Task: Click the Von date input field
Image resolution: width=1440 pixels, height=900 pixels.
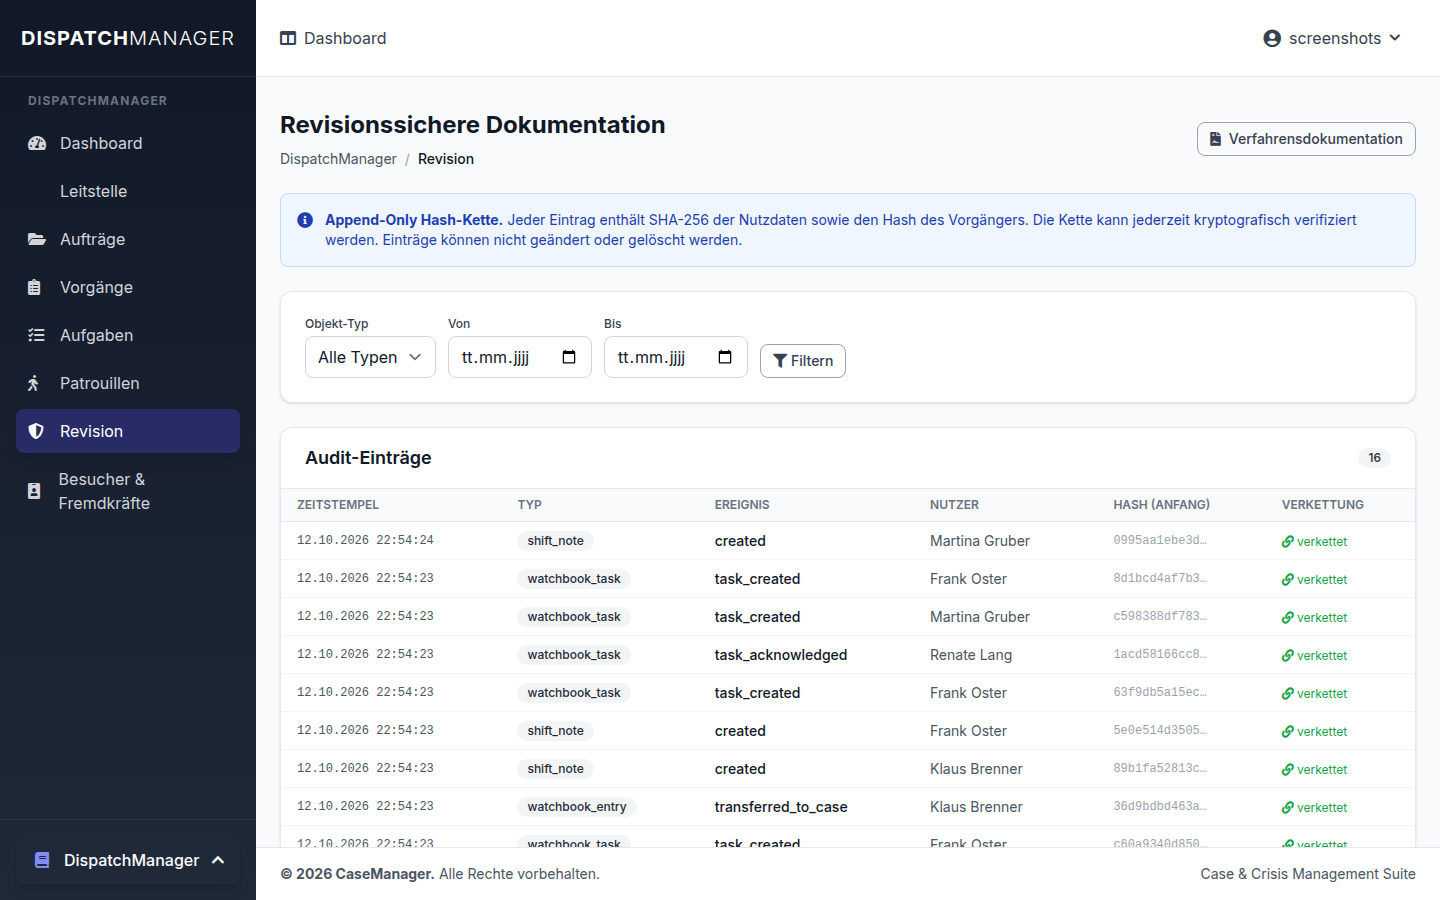Action: [x=520, y=357]
